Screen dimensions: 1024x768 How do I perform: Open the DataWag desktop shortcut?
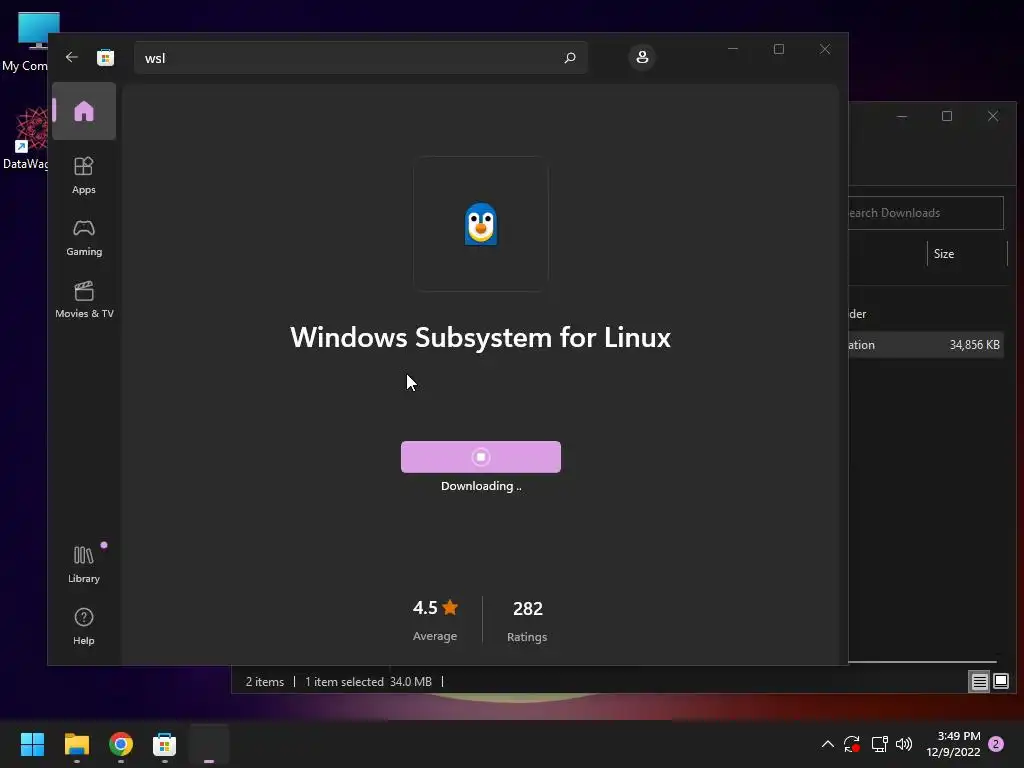coord(27,138)
